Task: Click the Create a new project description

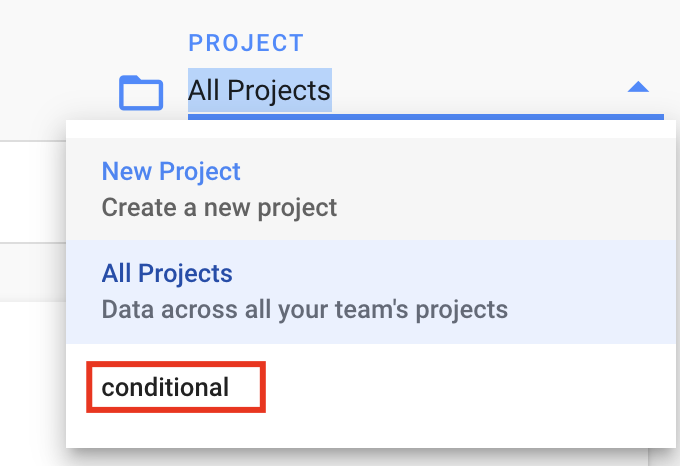Action: tap(219, 207)
